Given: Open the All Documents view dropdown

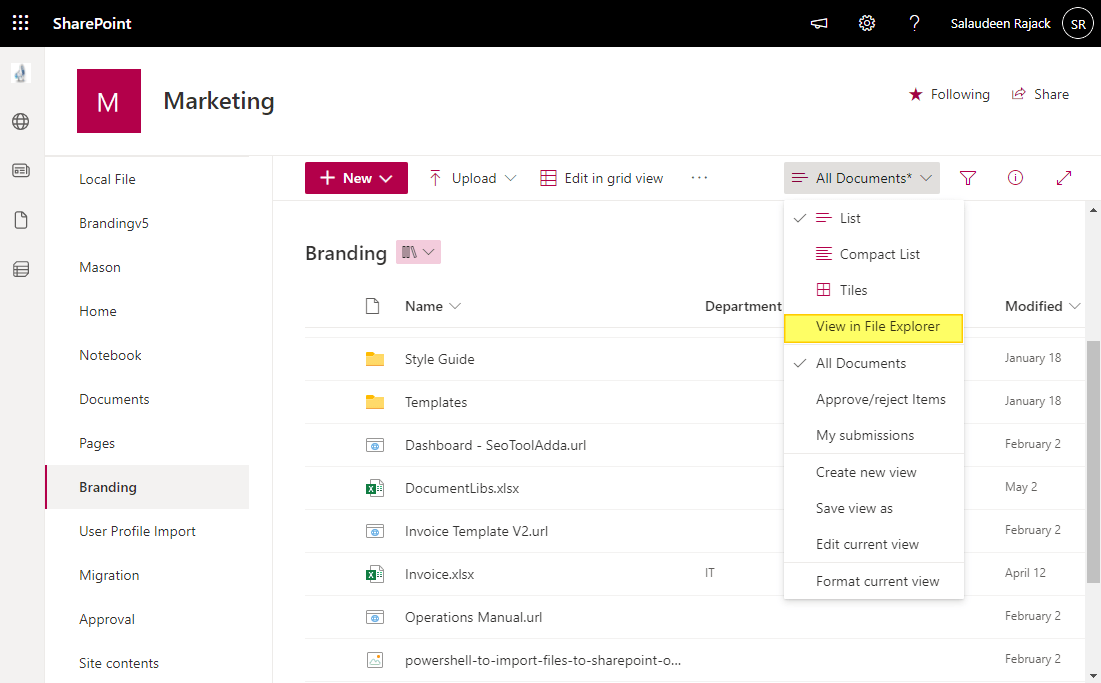Looking at the screenshot, I should click(861, 177).
